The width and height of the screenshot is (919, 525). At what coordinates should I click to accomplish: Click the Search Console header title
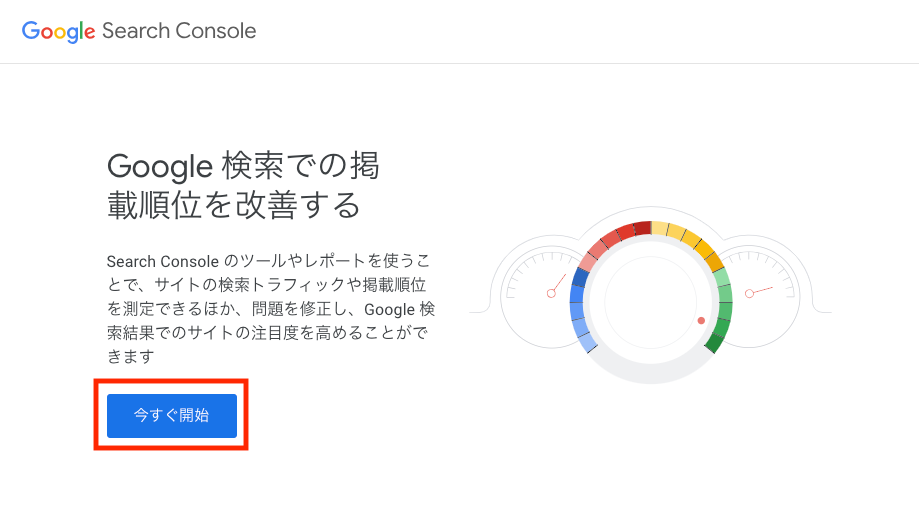click(x=179, y=31)
